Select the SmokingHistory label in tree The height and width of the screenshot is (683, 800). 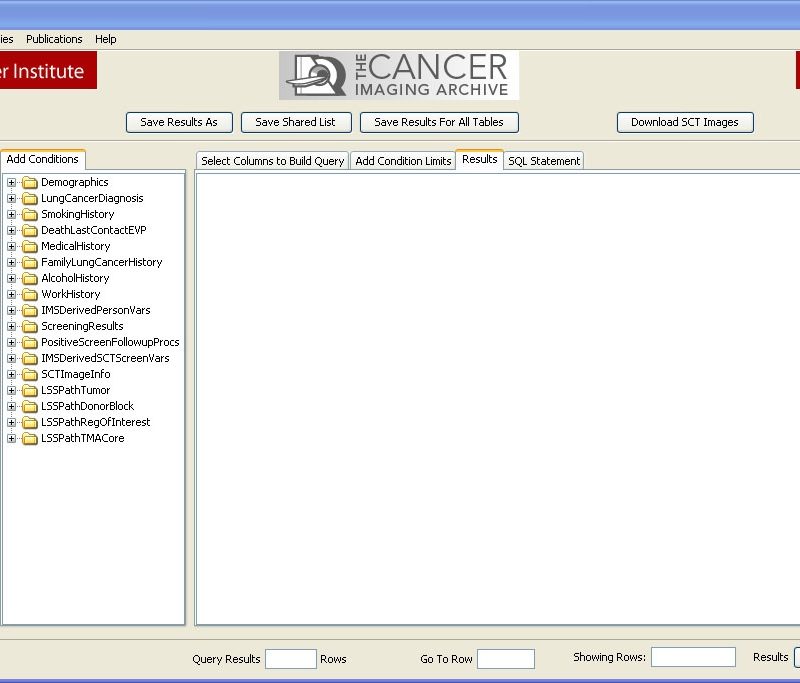(x=78, y=214)
